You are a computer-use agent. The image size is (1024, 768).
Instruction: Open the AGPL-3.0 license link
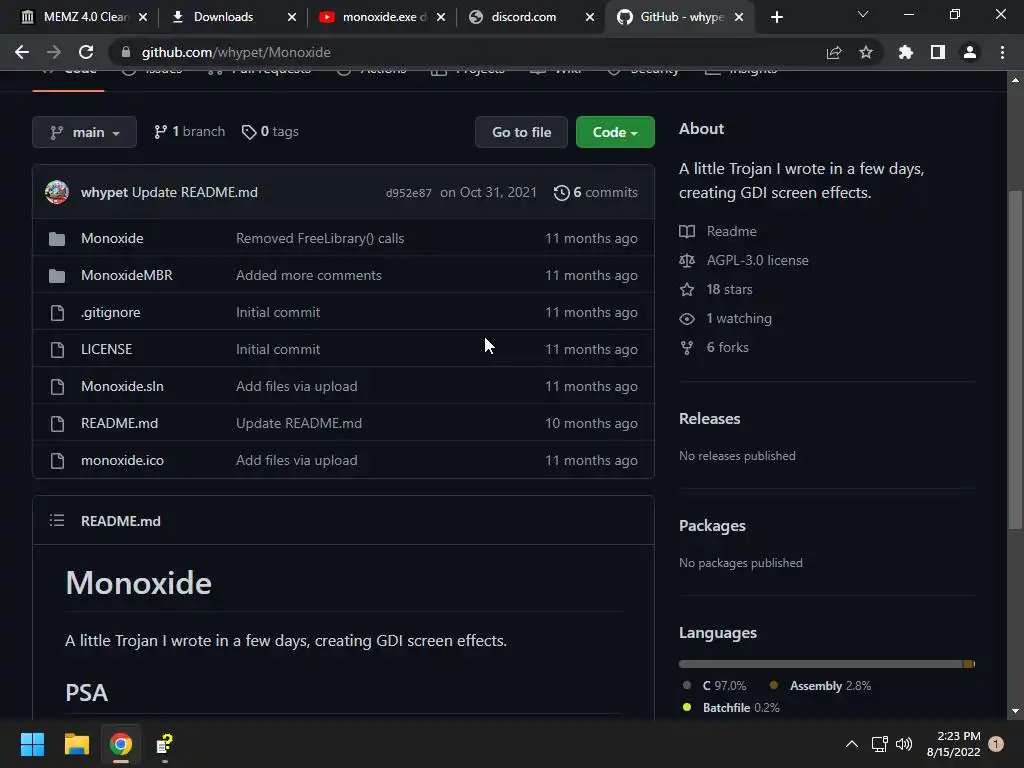(758, 261)
